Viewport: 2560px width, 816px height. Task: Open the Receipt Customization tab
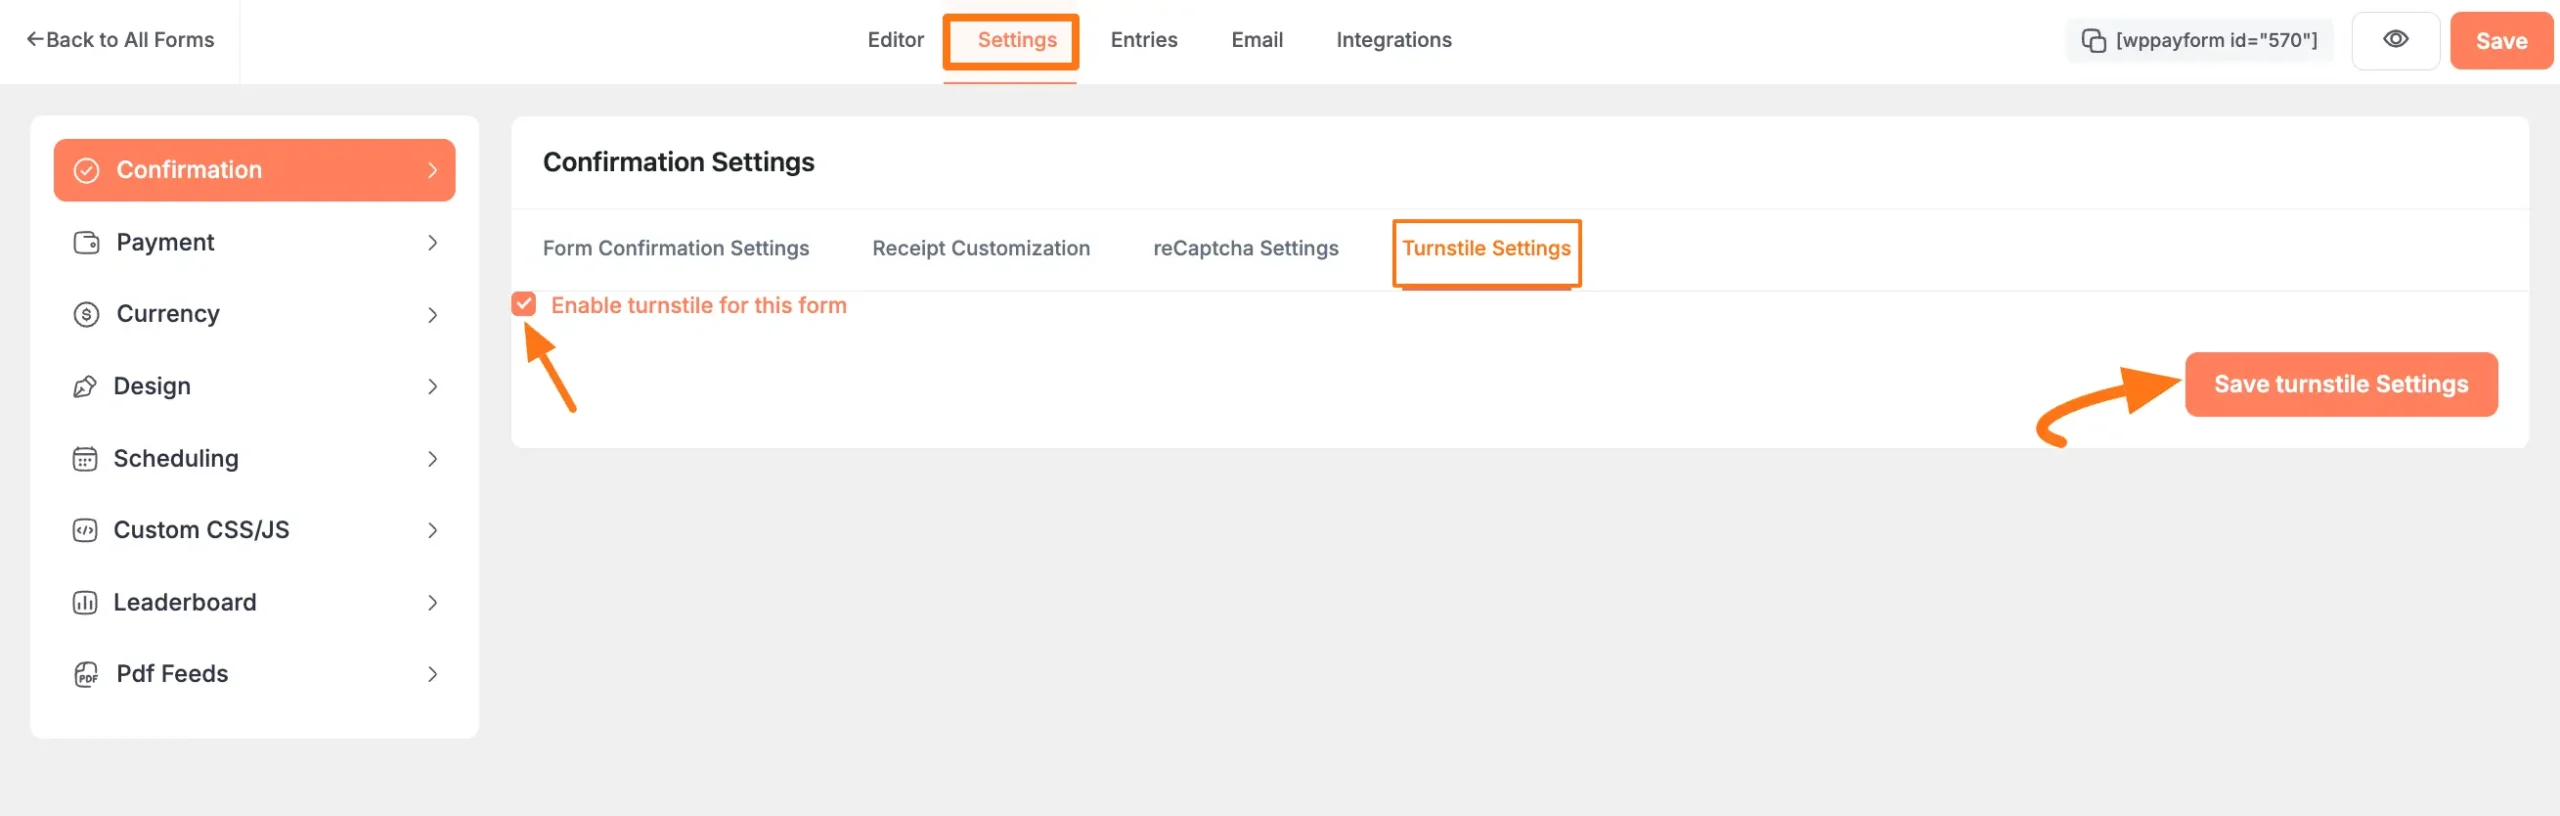pos(980,248)
